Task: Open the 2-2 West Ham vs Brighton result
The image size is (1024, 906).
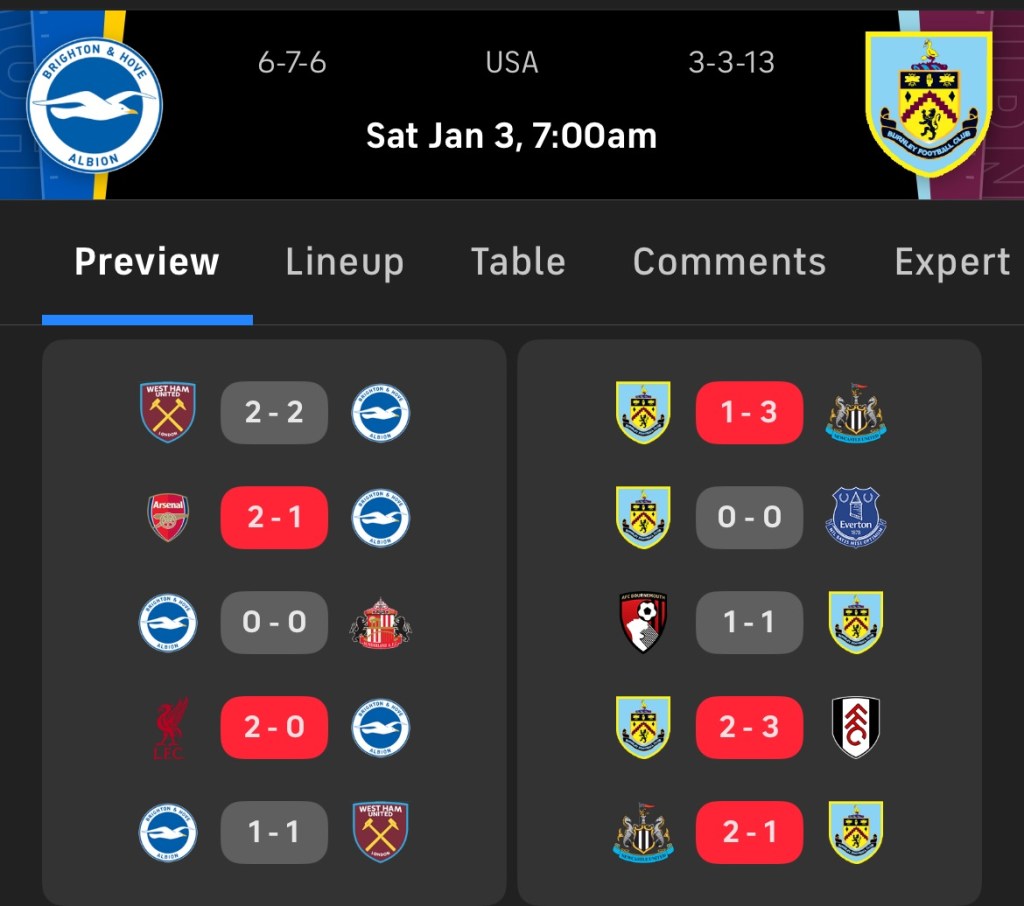Action: [x=274, y=412]
